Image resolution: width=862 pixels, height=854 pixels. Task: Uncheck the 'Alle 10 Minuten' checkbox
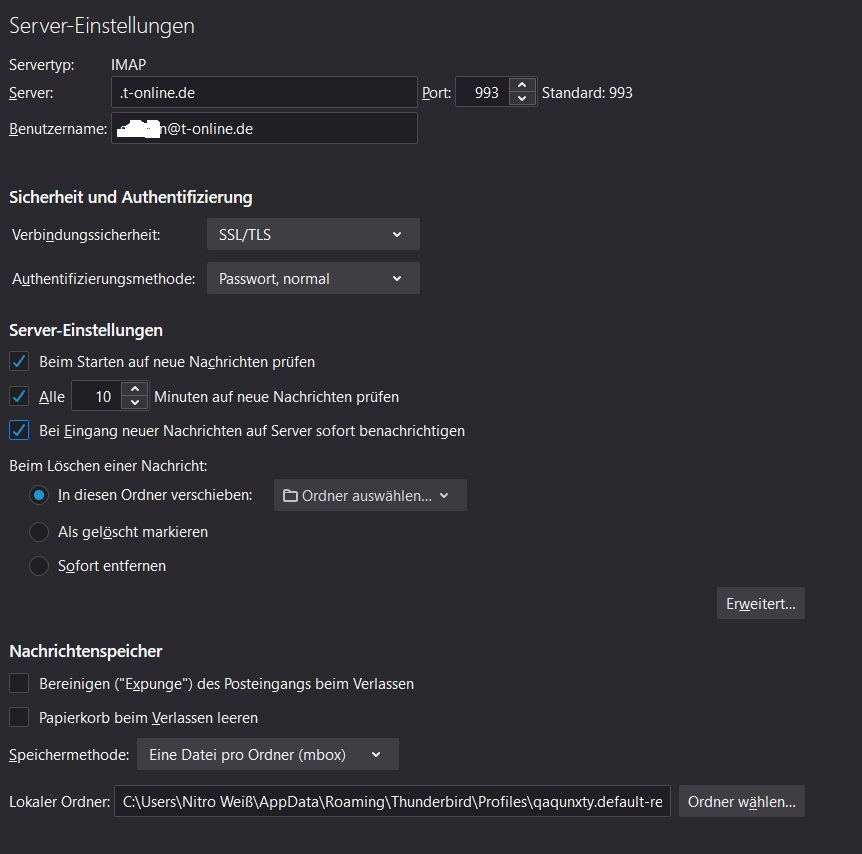click(x=18, y=396)
